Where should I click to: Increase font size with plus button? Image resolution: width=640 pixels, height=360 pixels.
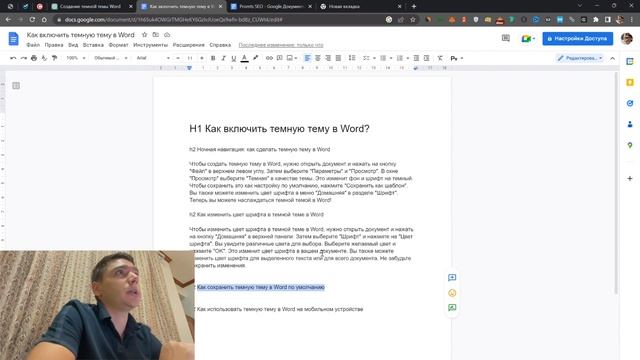click(202, 58)
